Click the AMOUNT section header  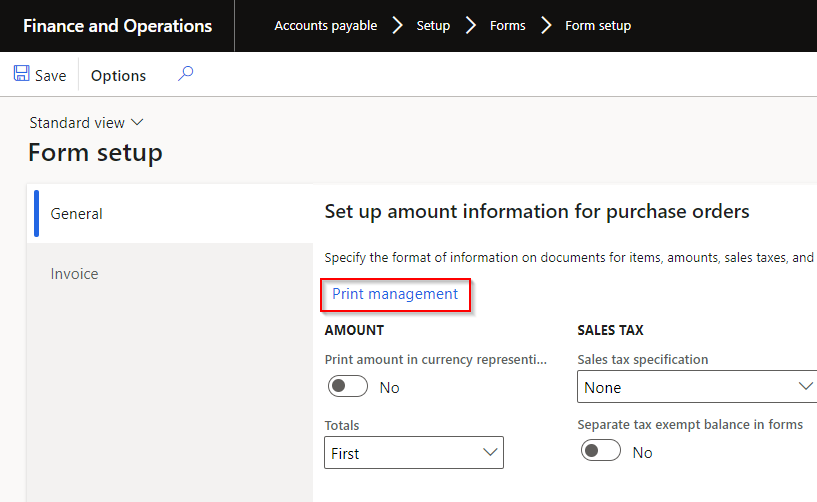click(x=354, y=330)
